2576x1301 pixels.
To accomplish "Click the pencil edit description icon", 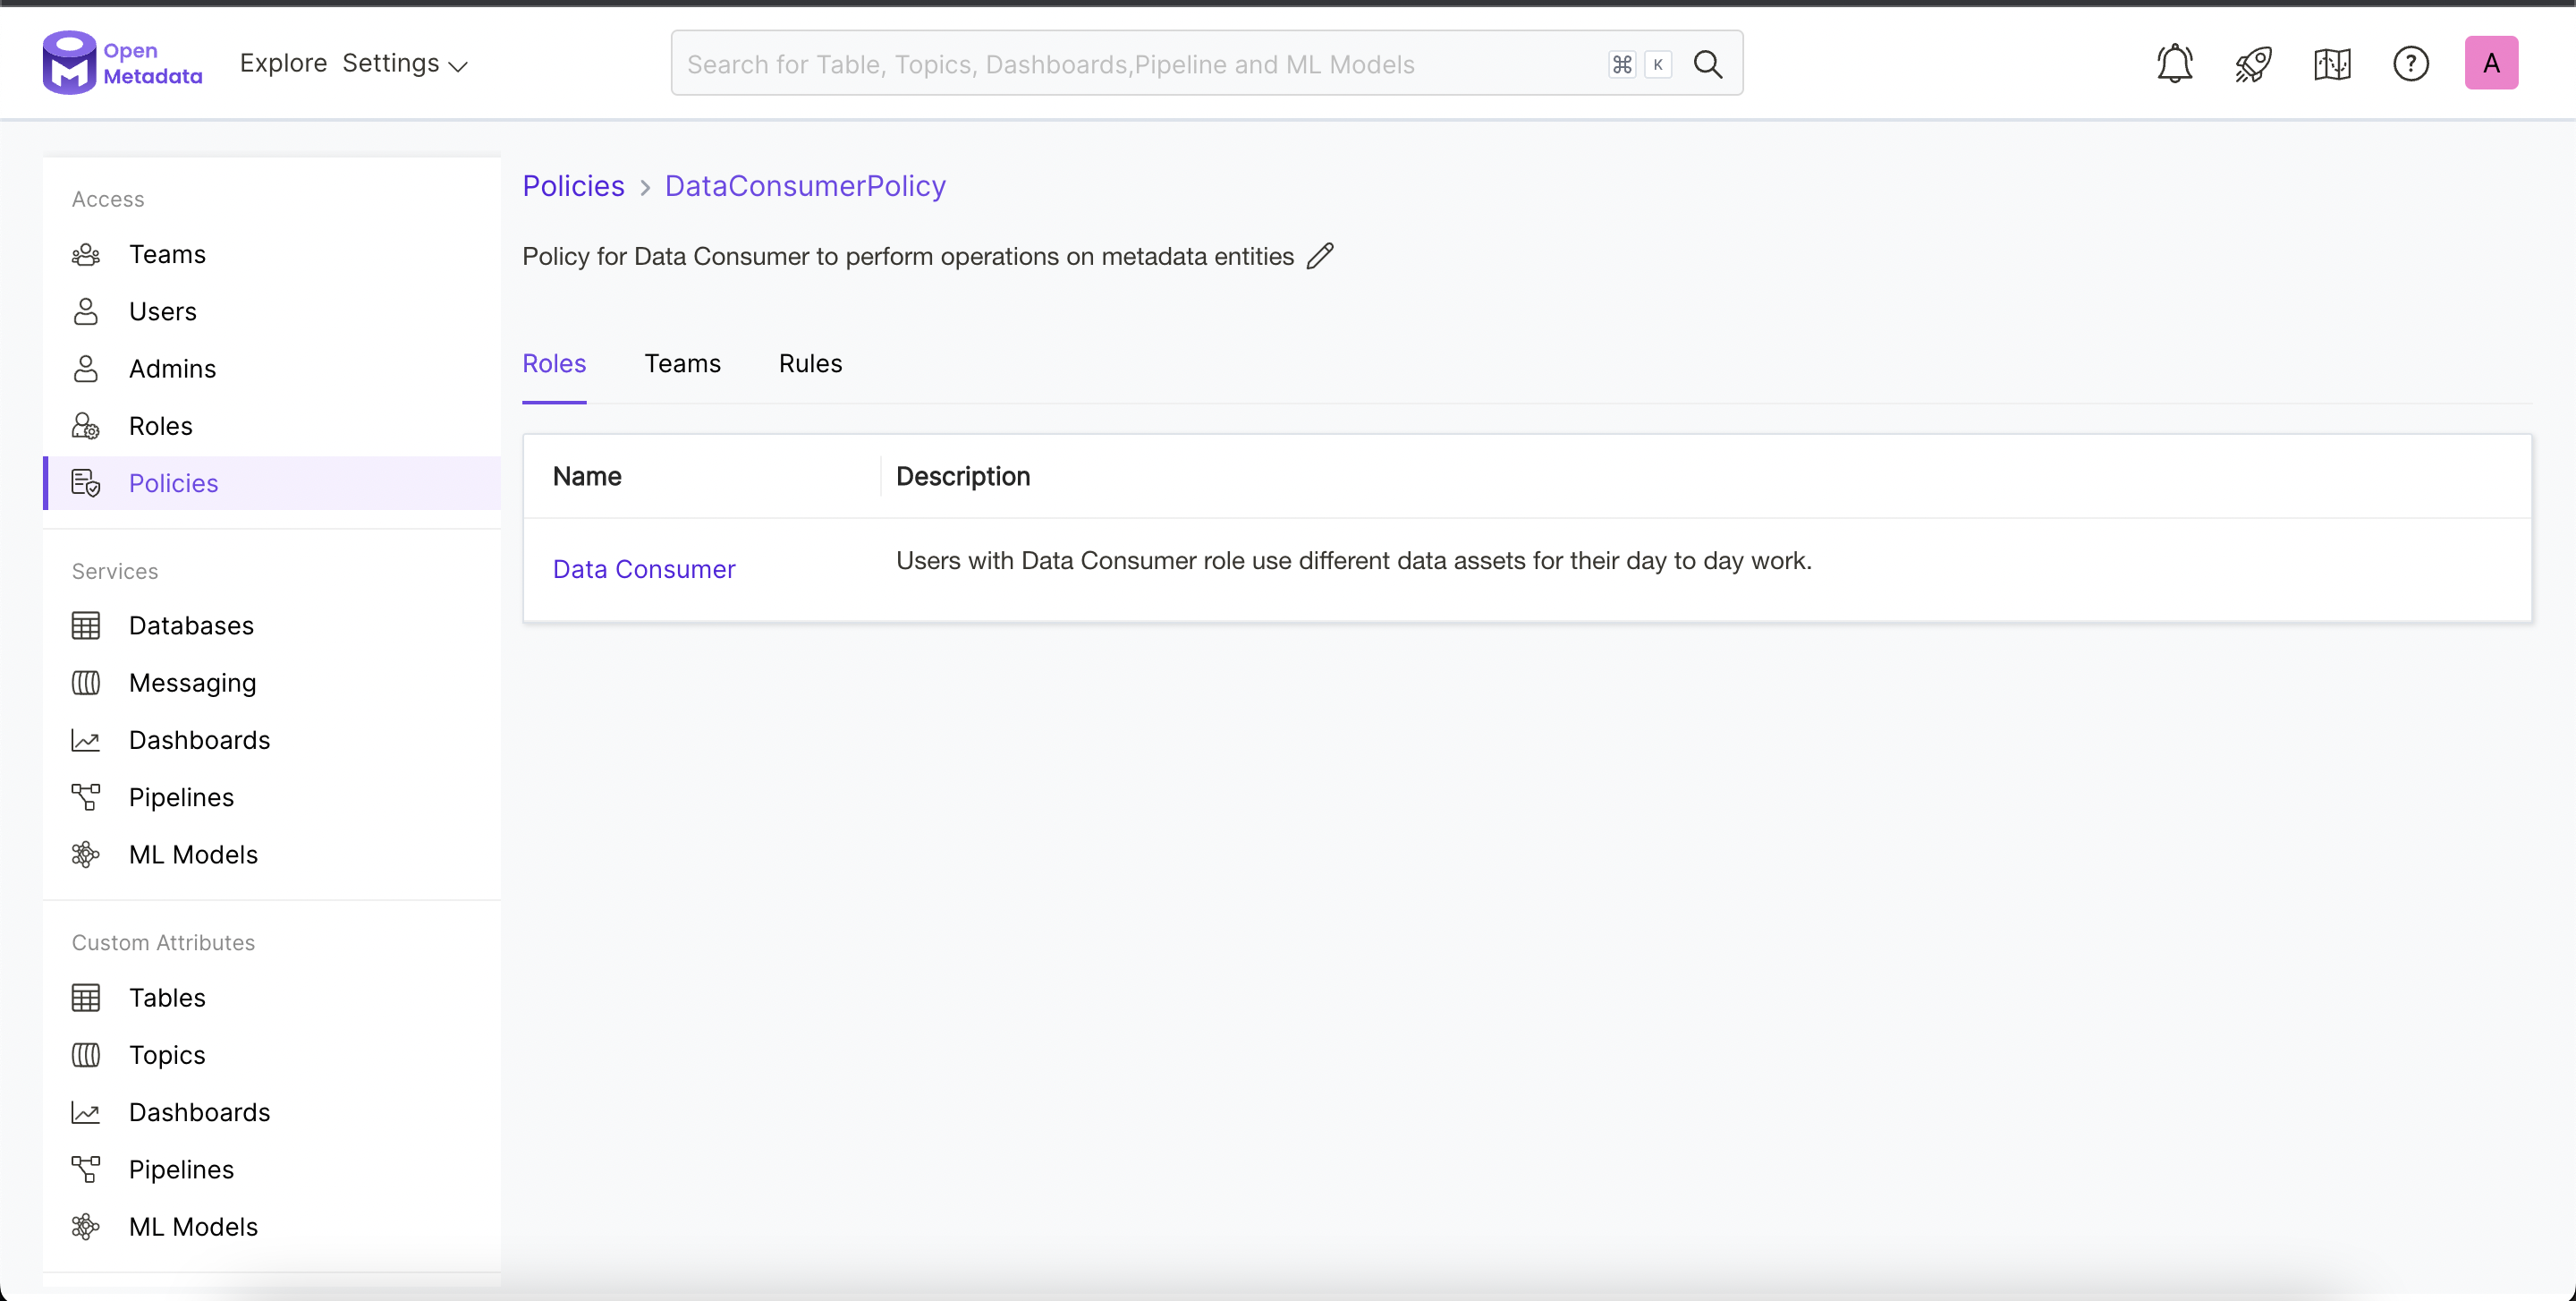I will pos(1320,256).
